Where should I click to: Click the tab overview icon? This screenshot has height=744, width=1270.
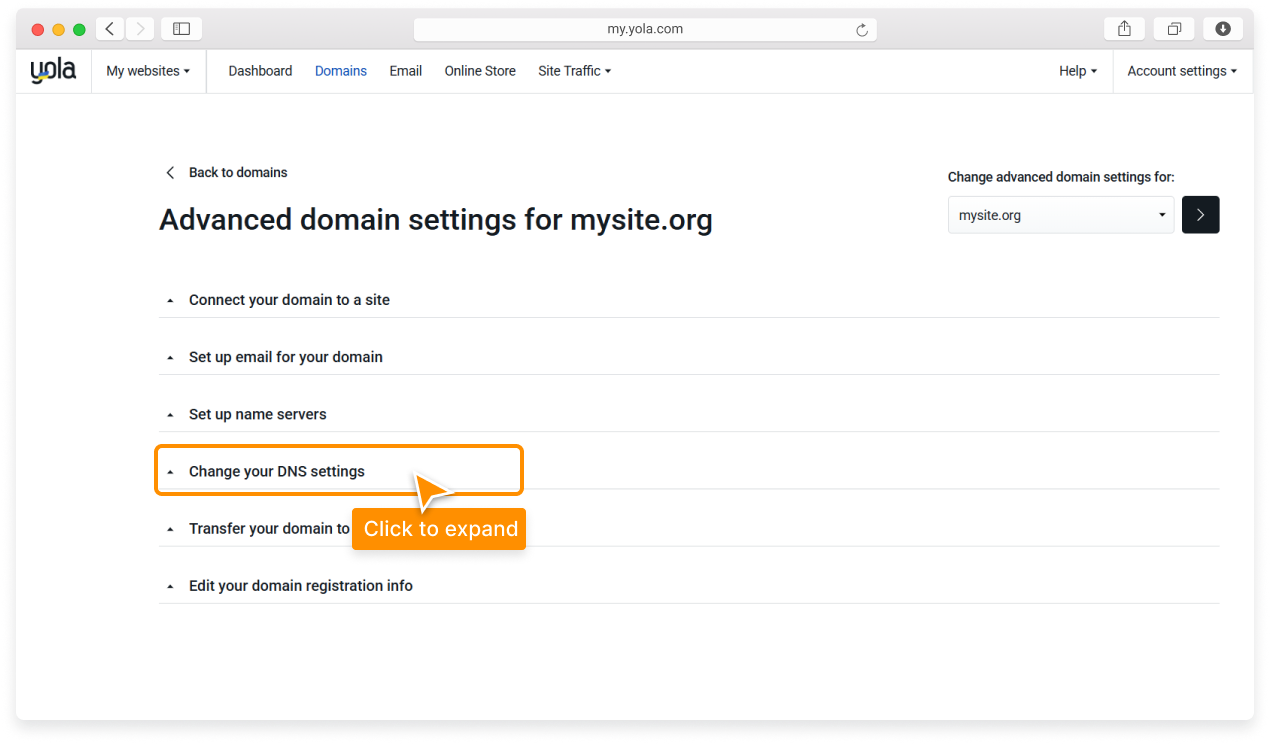tap(1173, 28)
